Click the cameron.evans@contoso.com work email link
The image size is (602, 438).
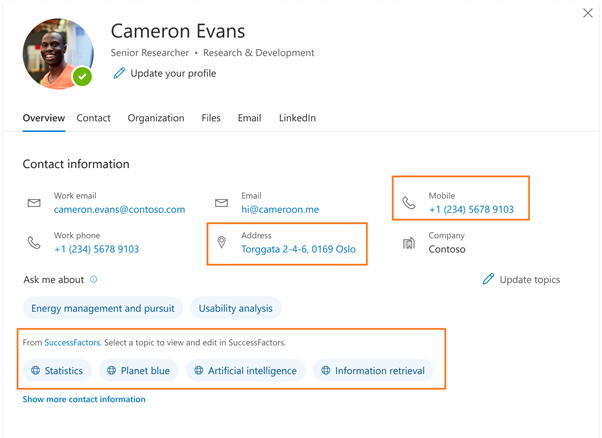pos(119,210)
